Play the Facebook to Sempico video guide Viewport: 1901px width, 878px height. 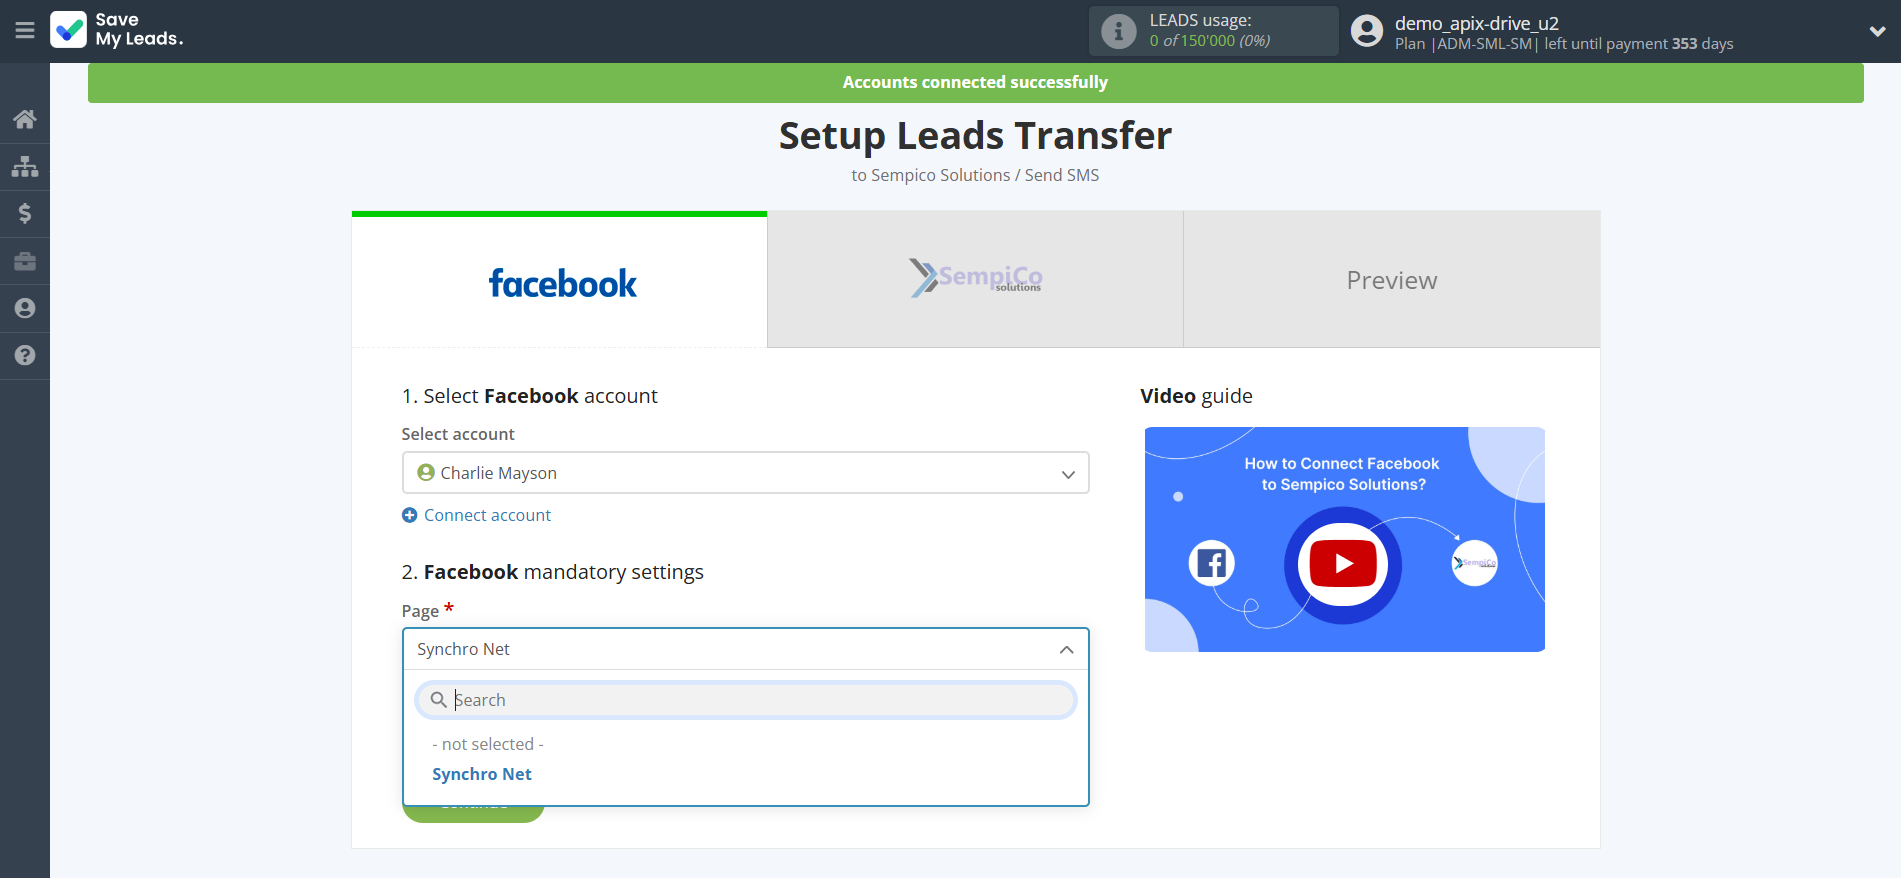click(x=1343, y=565)
